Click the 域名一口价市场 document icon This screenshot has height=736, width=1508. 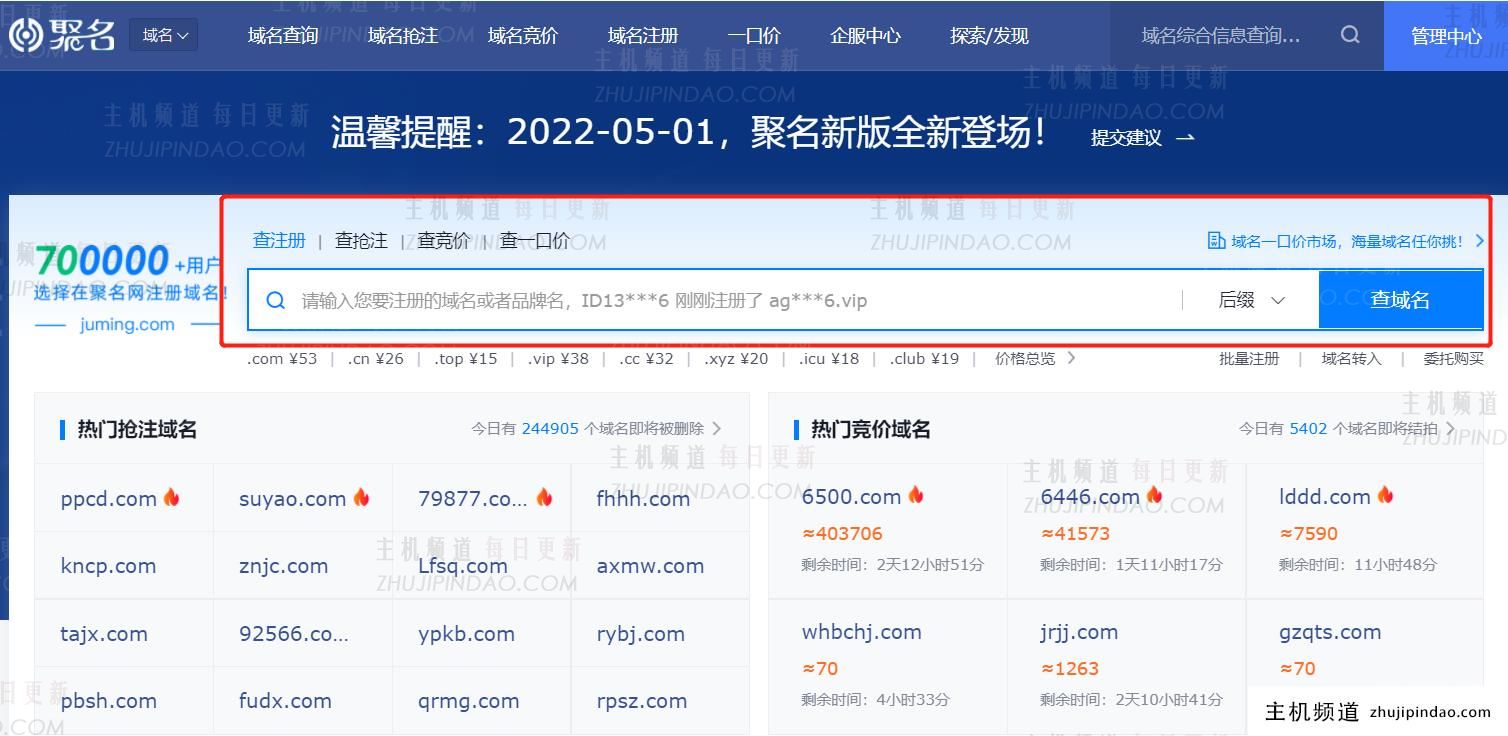tap(1216, 241)
